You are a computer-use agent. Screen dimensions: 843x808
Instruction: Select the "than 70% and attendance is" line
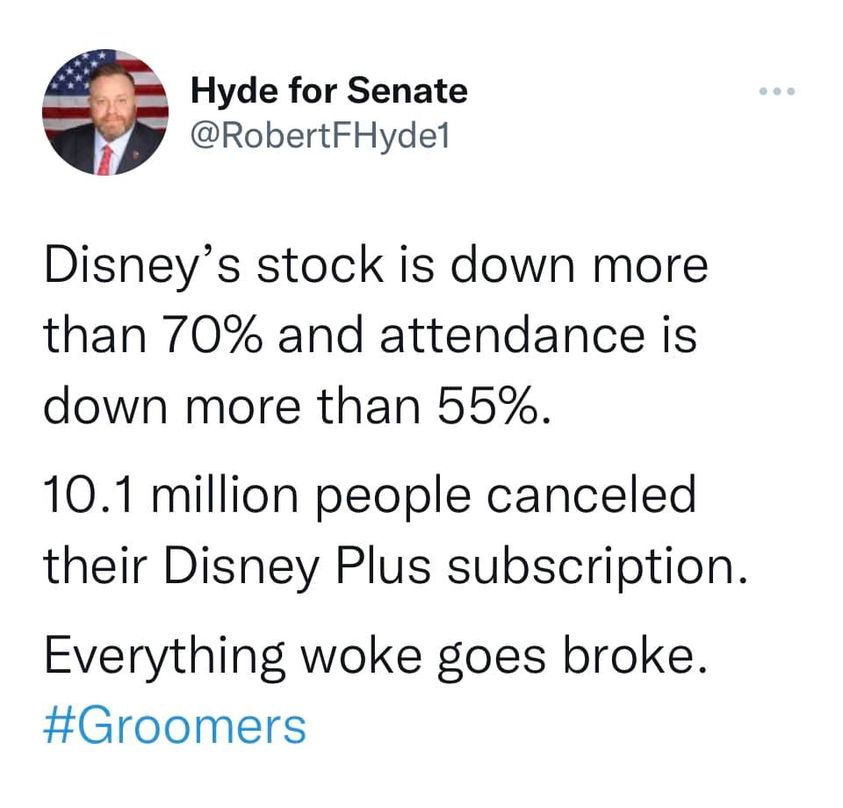click(369, 337)
